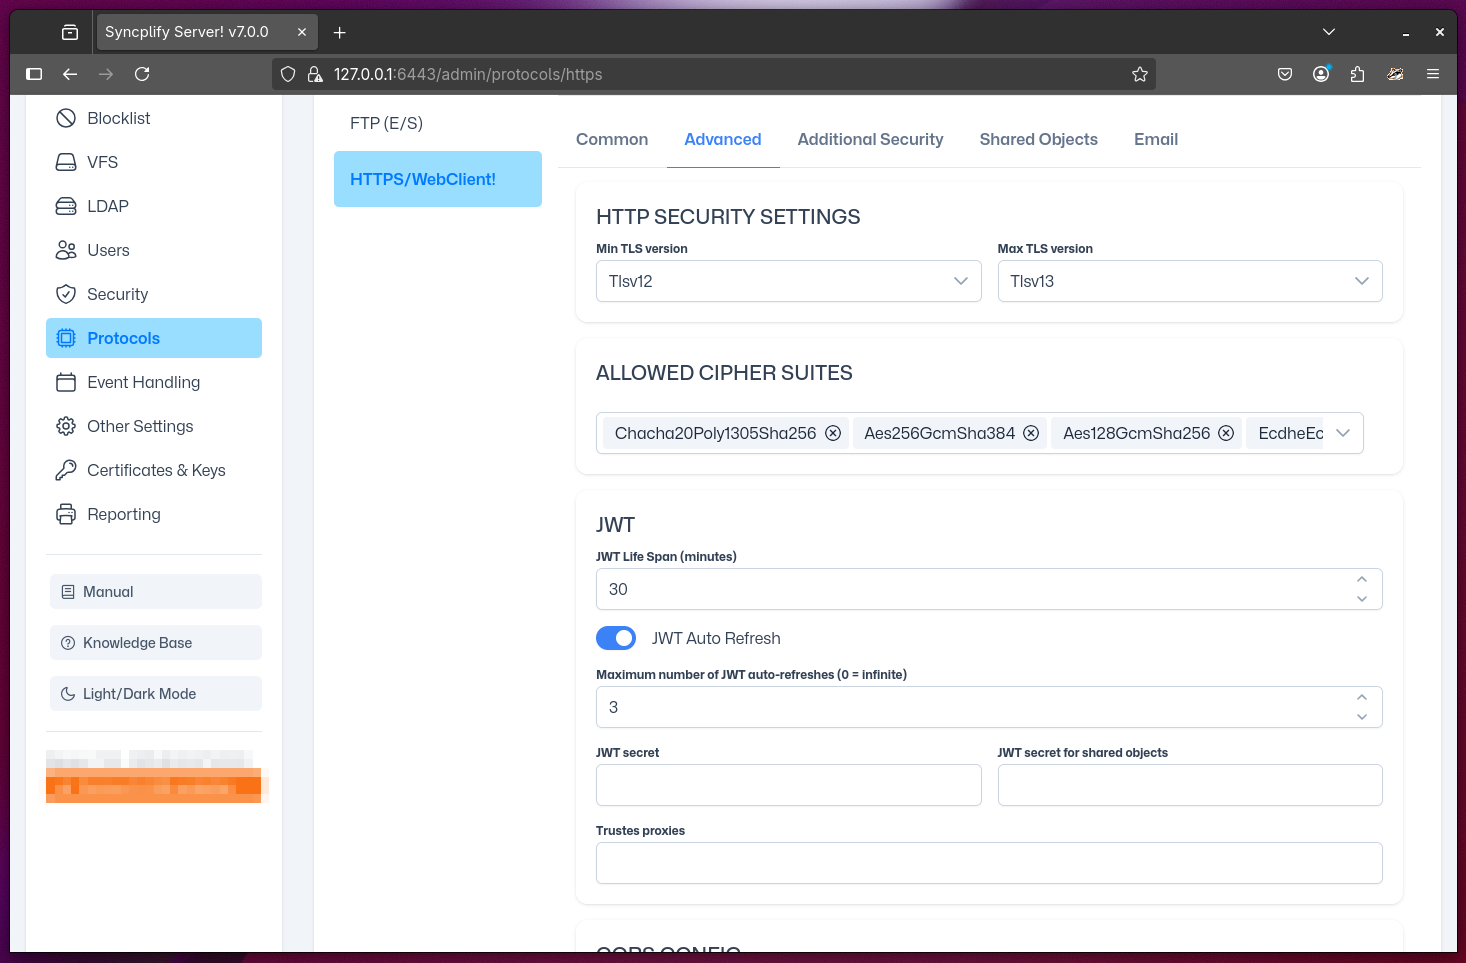Open the Blocklist section
Screen dimensions: 1466x963
[119, 118]
